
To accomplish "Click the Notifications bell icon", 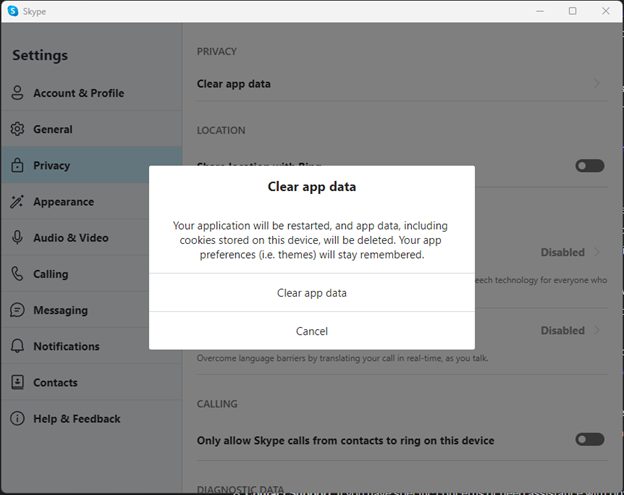I will click(17, 346).
